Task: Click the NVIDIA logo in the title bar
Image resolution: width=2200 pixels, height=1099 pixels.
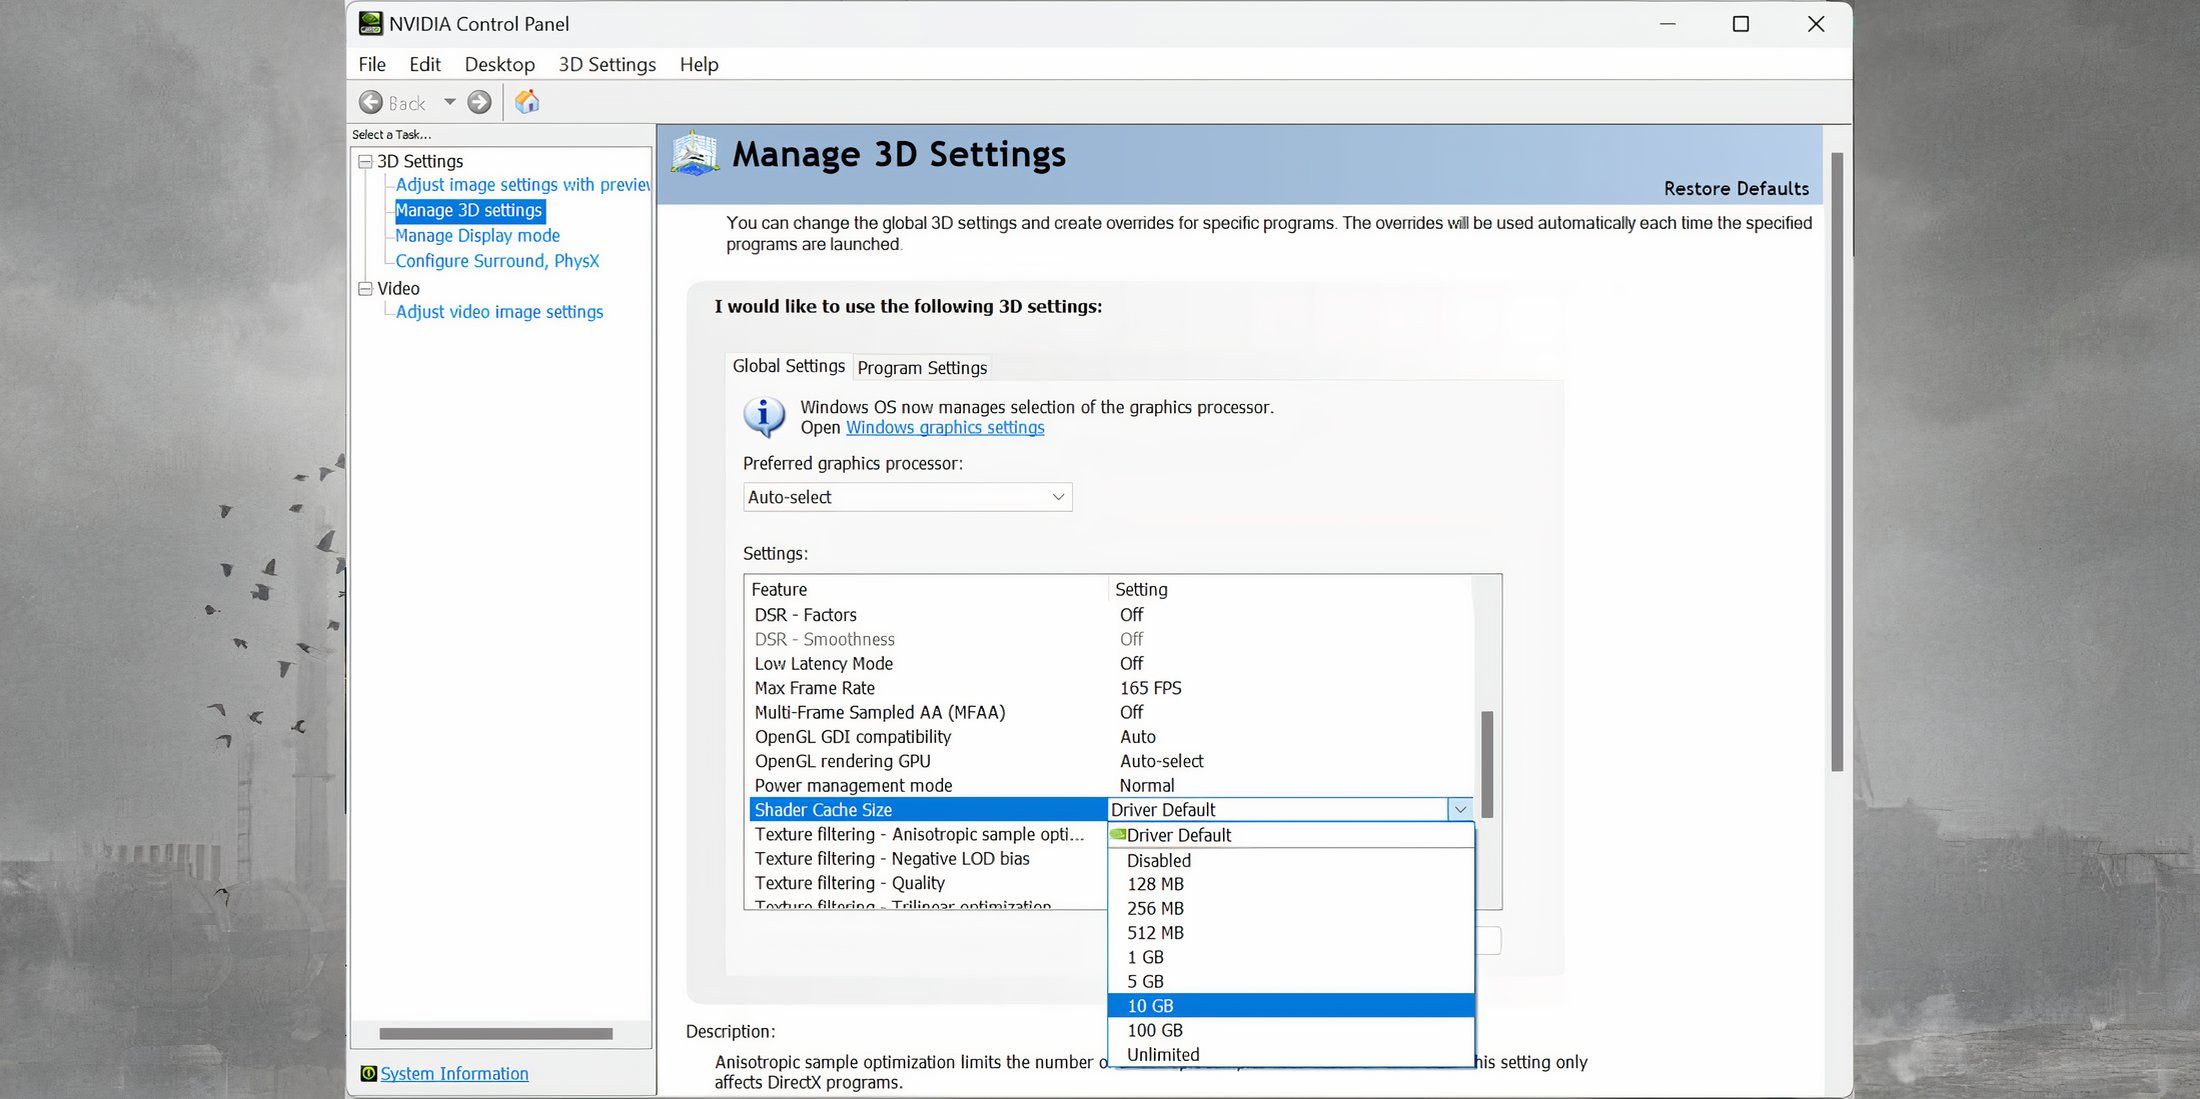Action: point(371,23)
